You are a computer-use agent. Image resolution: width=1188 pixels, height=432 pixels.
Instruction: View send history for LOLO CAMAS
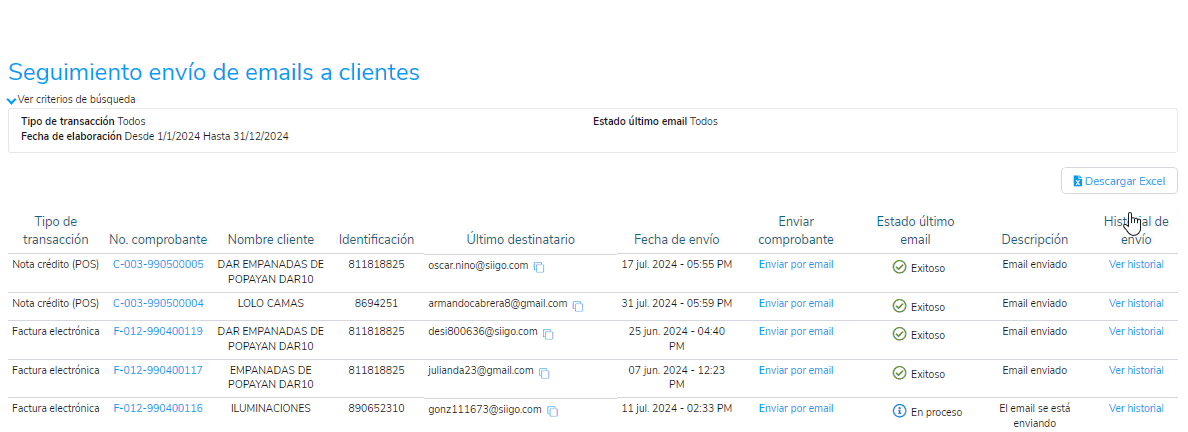tap(1136, 303)
